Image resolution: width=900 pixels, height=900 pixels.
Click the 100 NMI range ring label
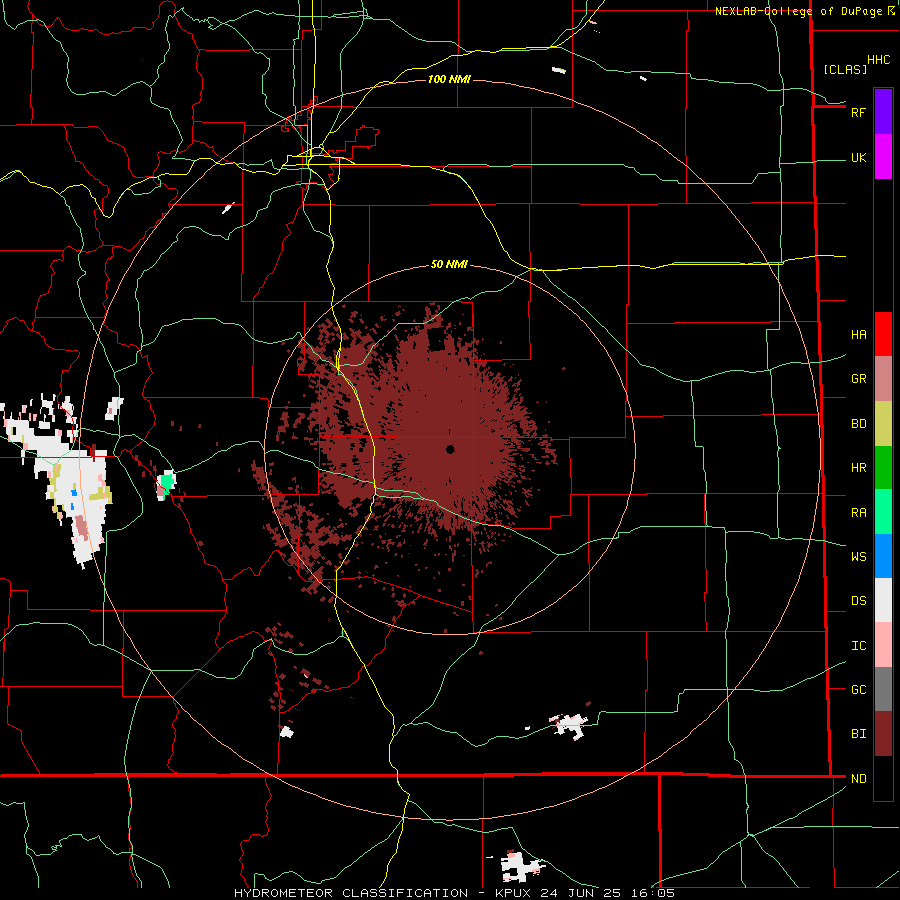(449, 79)
